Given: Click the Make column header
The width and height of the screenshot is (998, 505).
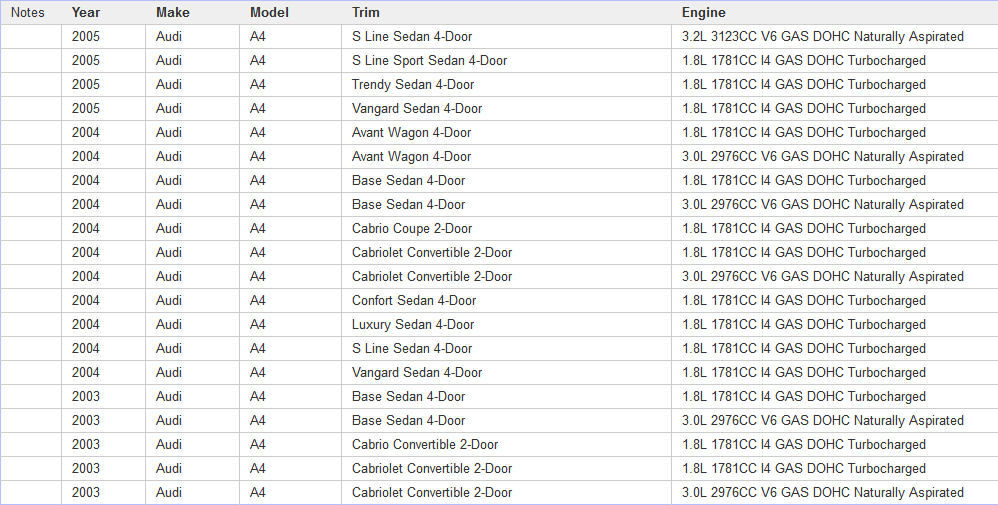Looking at the screenshot, I should [x=173, y=13].
